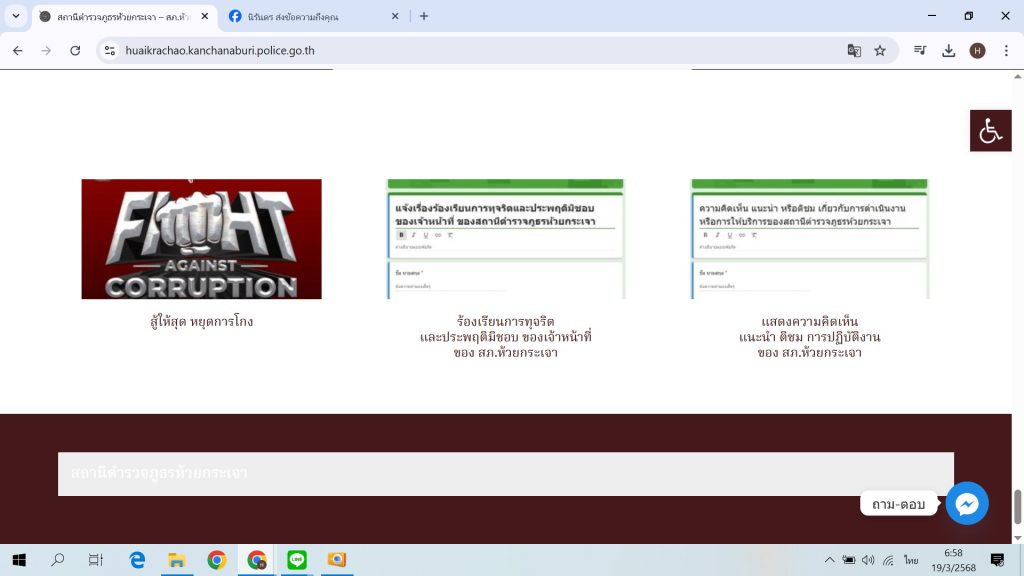Click the Messenger chat bubble icon

tap(966, 504)
